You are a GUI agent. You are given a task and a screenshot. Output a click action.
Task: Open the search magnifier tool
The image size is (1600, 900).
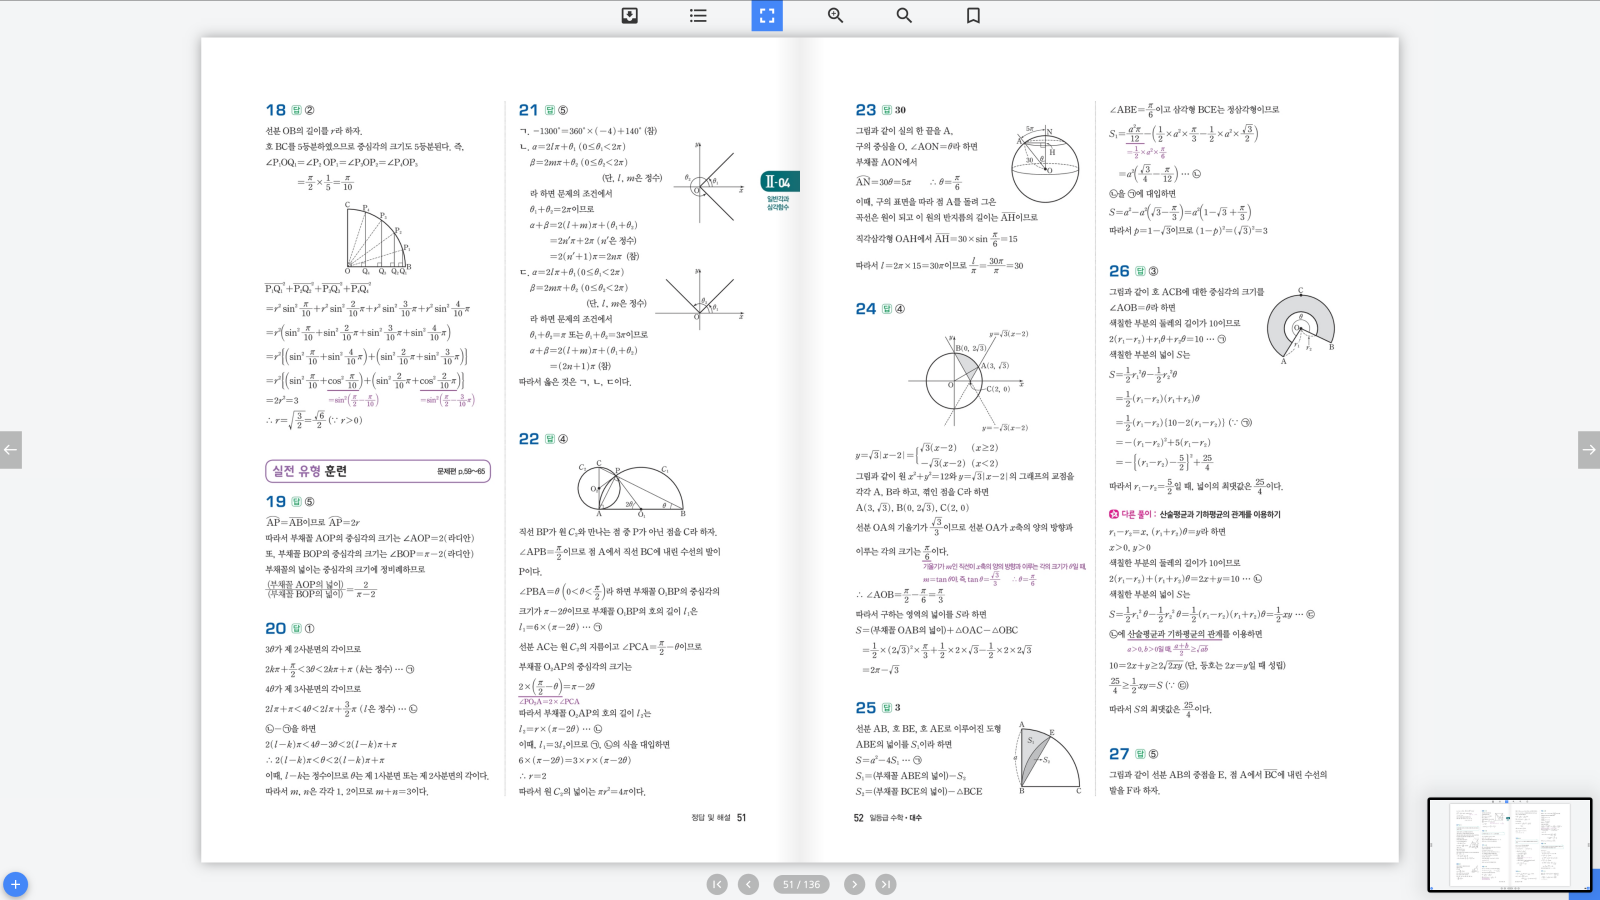904,15
